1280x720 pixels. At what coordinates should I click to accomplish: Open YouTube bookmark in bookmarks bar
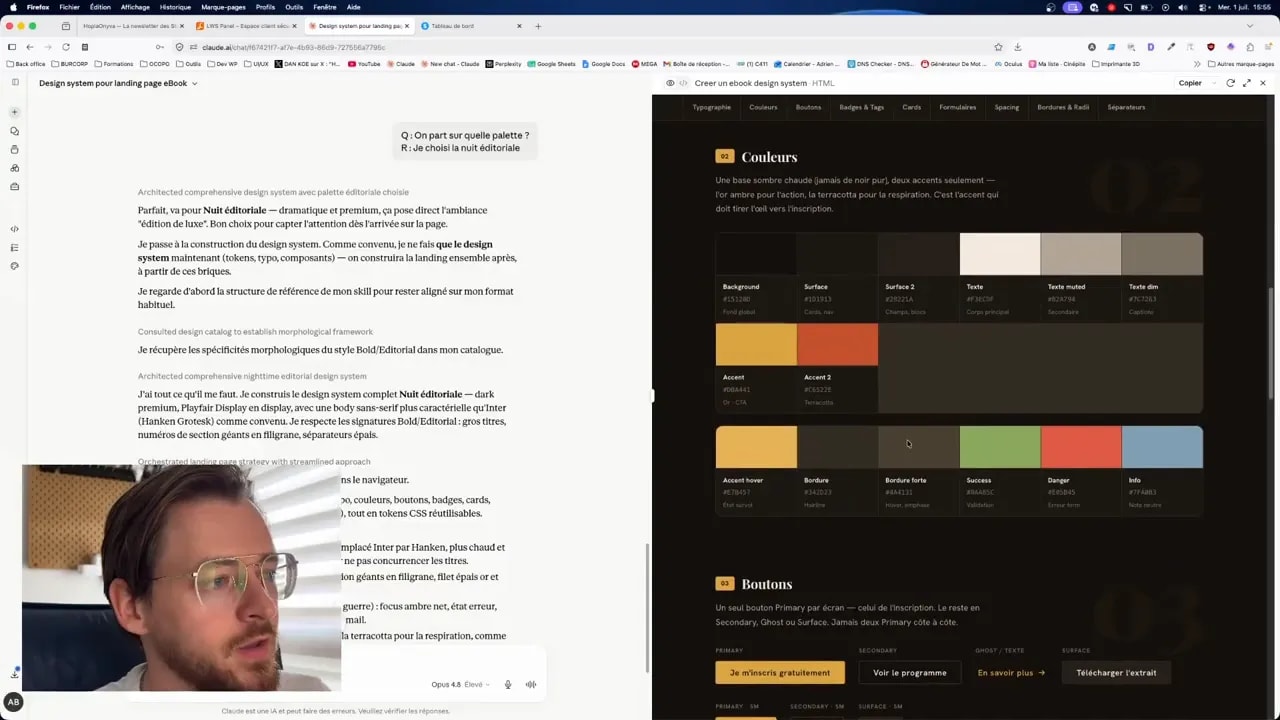(x=364, y=64)
